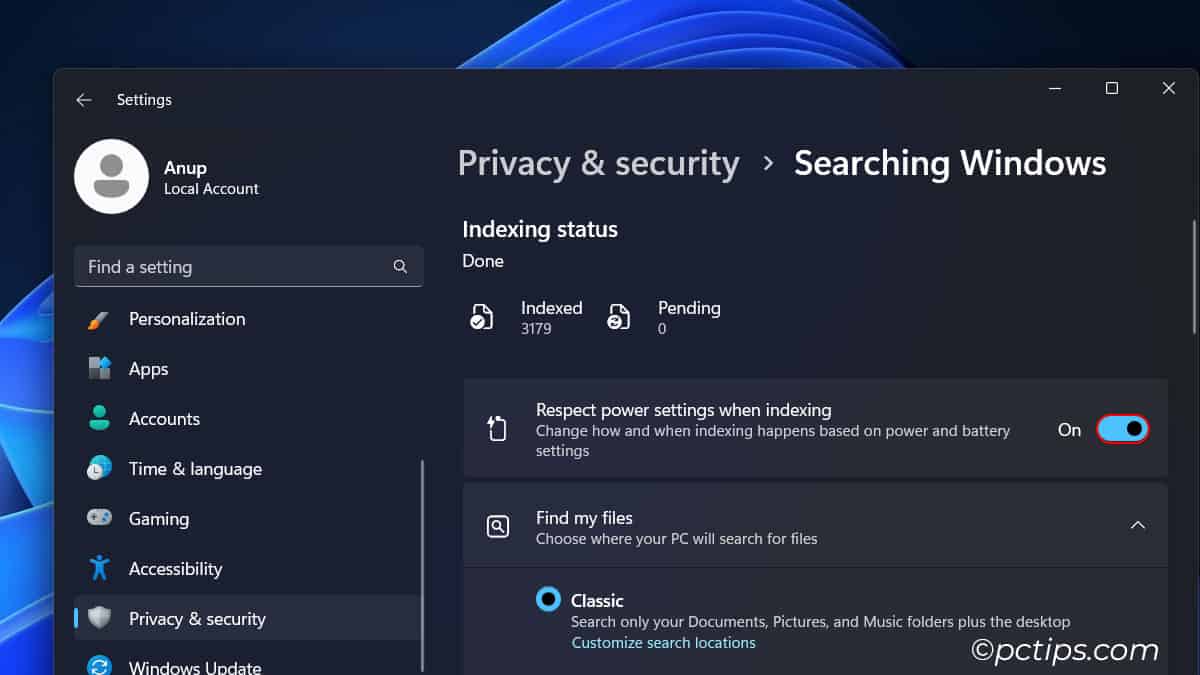Click the 'Indexing status' heading
Screen dimensions: 1200x675
[540, 229]
